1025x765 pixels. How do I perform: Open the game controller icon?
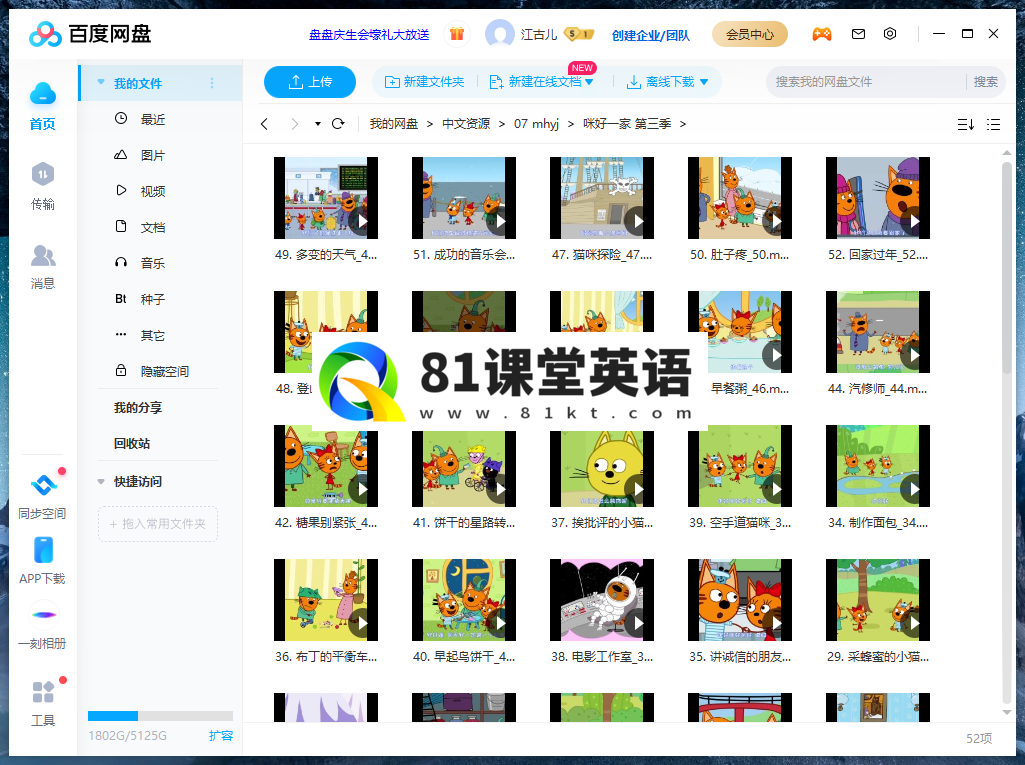coord(822,34)
